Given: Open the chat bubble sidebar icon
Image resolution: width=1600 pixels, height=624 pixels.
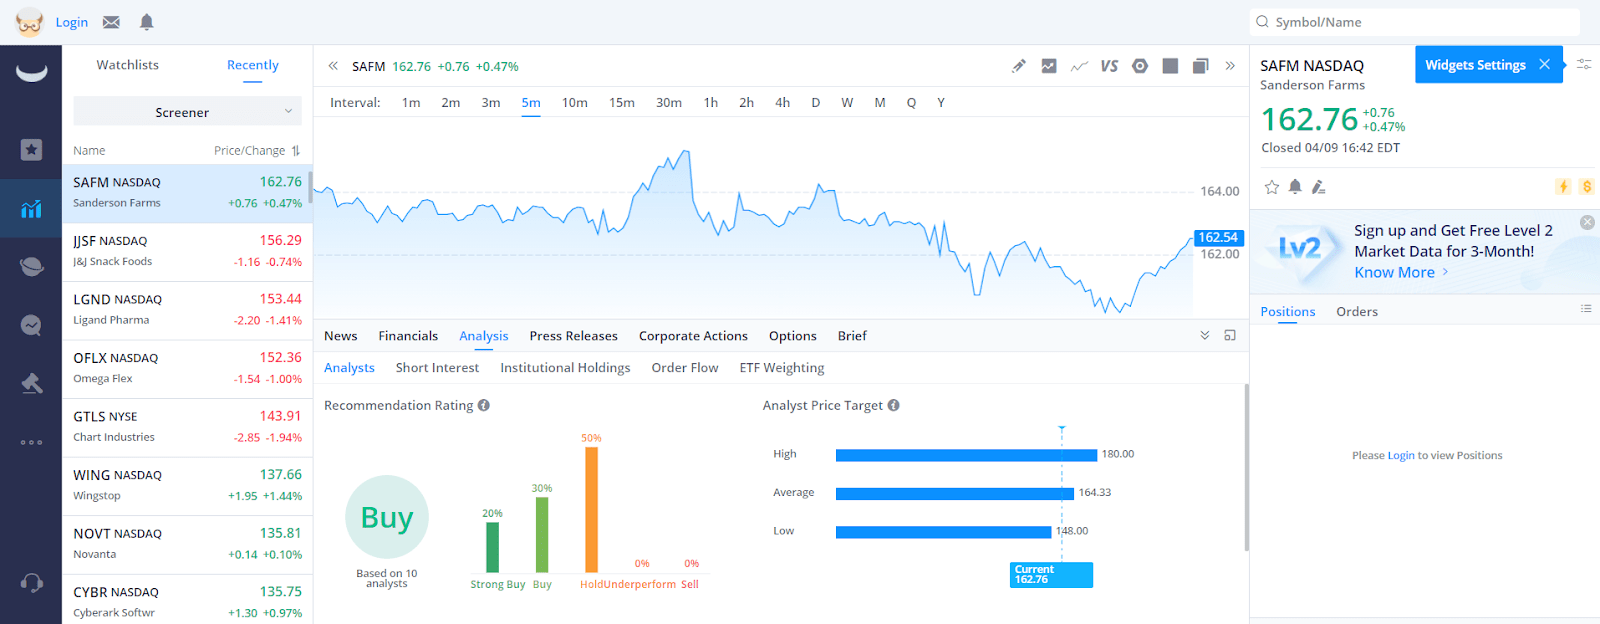Looking at the screenshot, I should (31, 325).
